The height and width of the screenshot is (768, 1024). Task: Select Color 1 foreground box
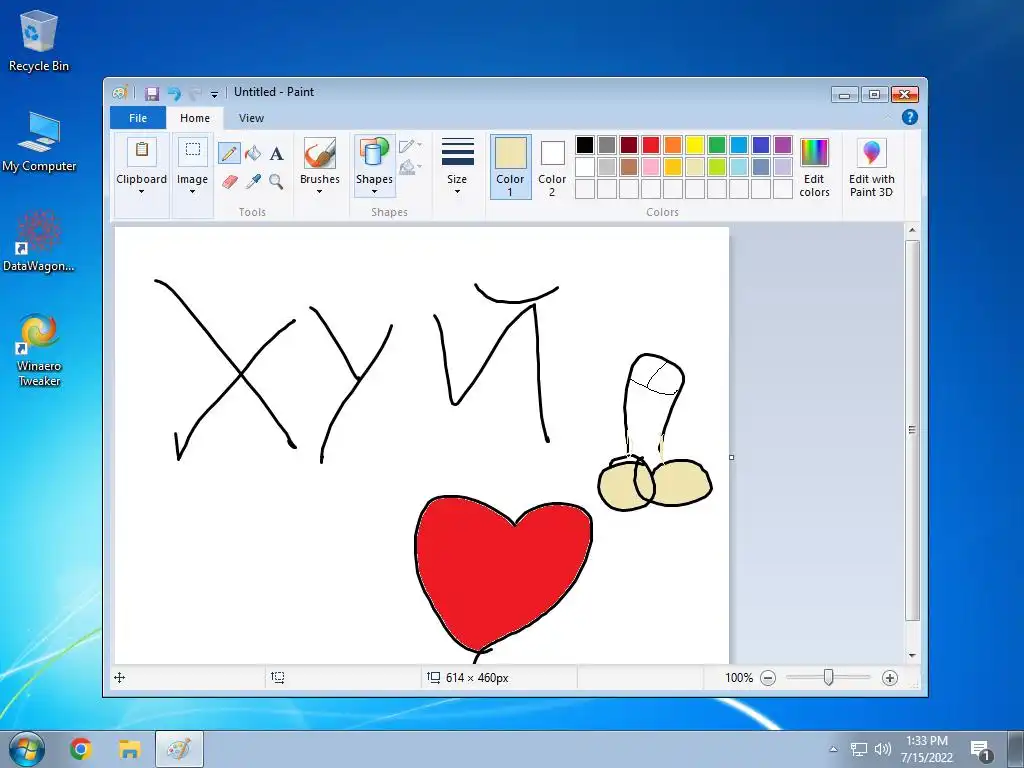click(510, 167)
